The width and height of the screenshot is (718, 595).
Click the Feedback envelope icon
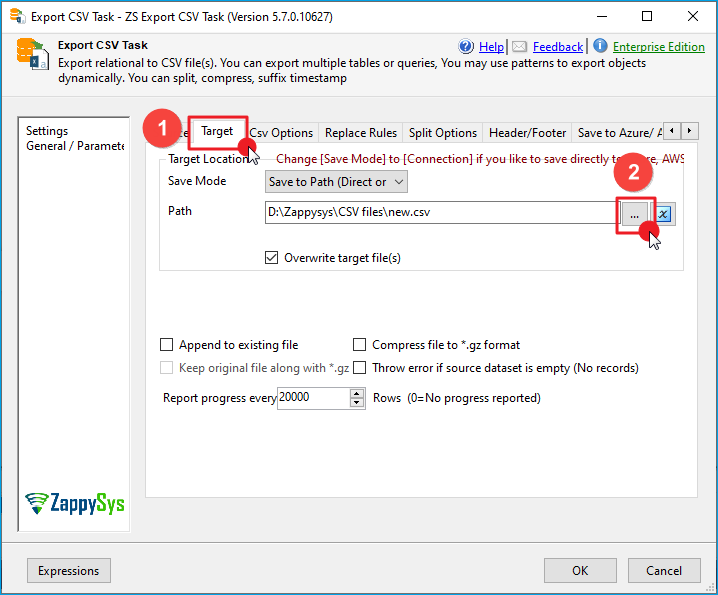tap(519, 47)
